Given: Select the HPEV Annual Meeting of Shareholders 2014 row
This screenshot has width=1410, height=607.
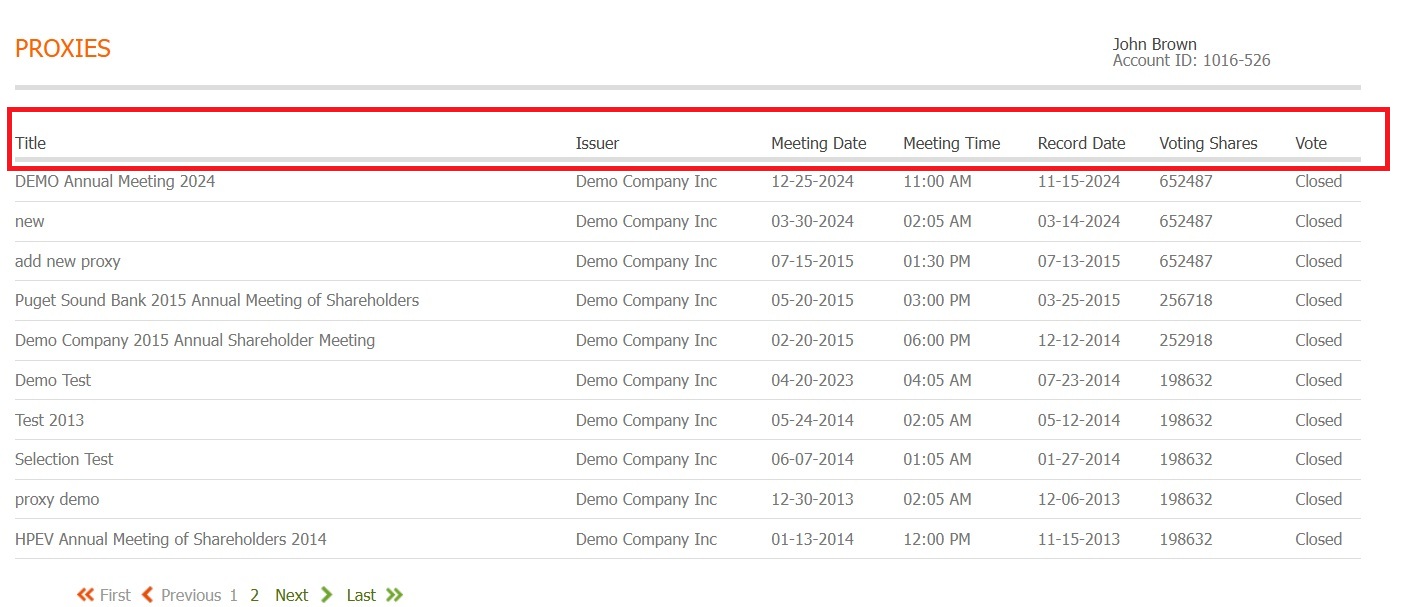Looking at the screenshot, I should coord(171,539).
